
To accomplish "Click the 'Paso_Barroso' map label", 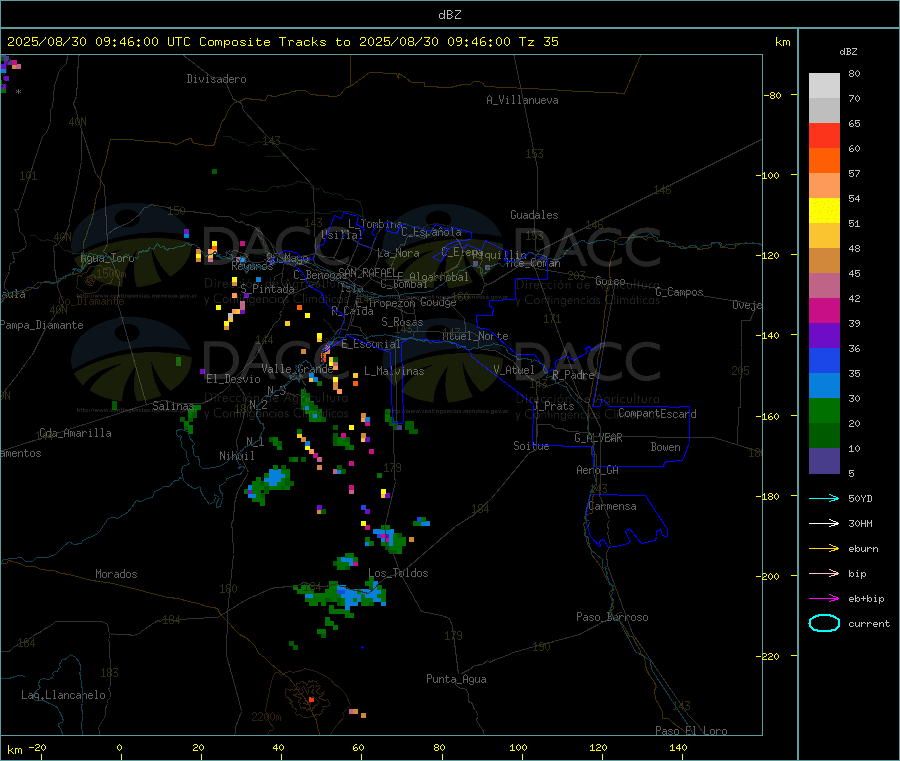I will (x=612, y=617).
